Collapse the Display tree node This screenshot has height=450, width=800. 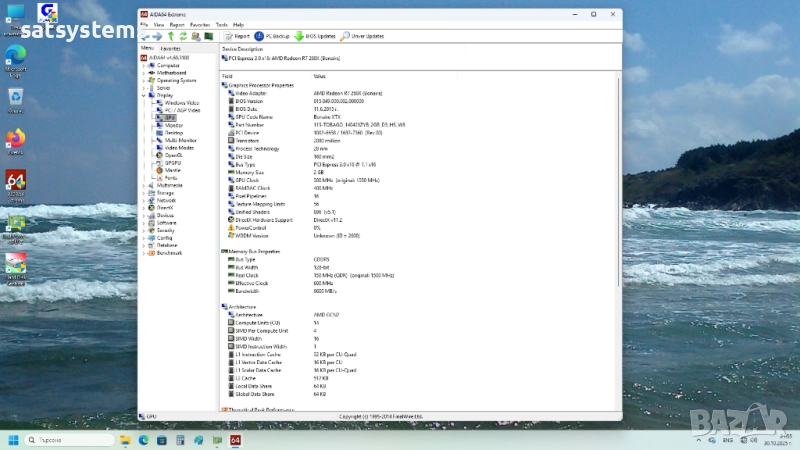pos(144,95)
